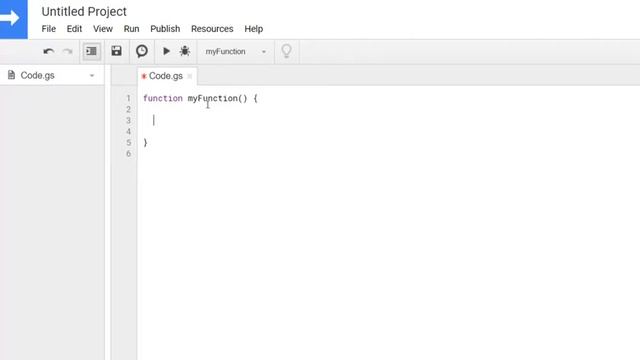Open the File menu
Screen dimensions: 640x360
(49, 29)
